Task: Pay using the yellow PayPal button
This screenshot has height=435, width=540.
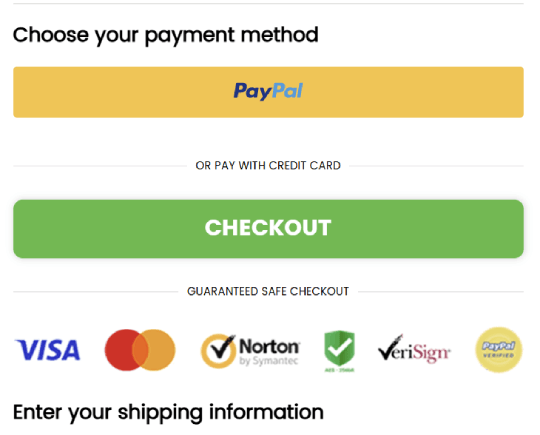Action: point(268,92)
